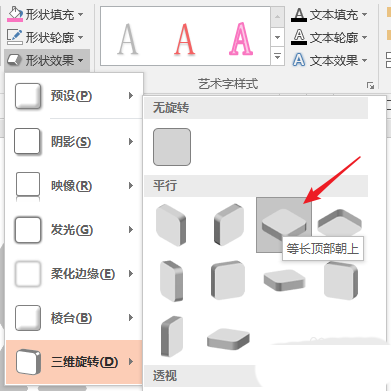Viewport: 391px width, 391px height.
Task: Open the 艺术字样式 dialog launcher
Action: click(370, 85)
